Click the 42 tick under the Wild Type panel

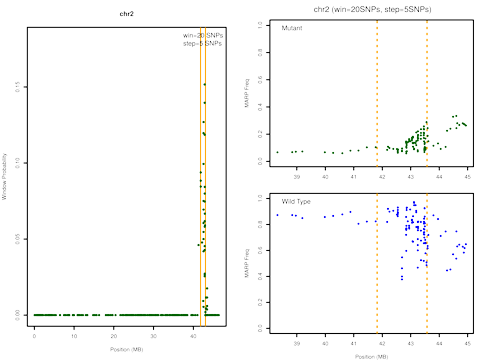[x=382, y=343]
